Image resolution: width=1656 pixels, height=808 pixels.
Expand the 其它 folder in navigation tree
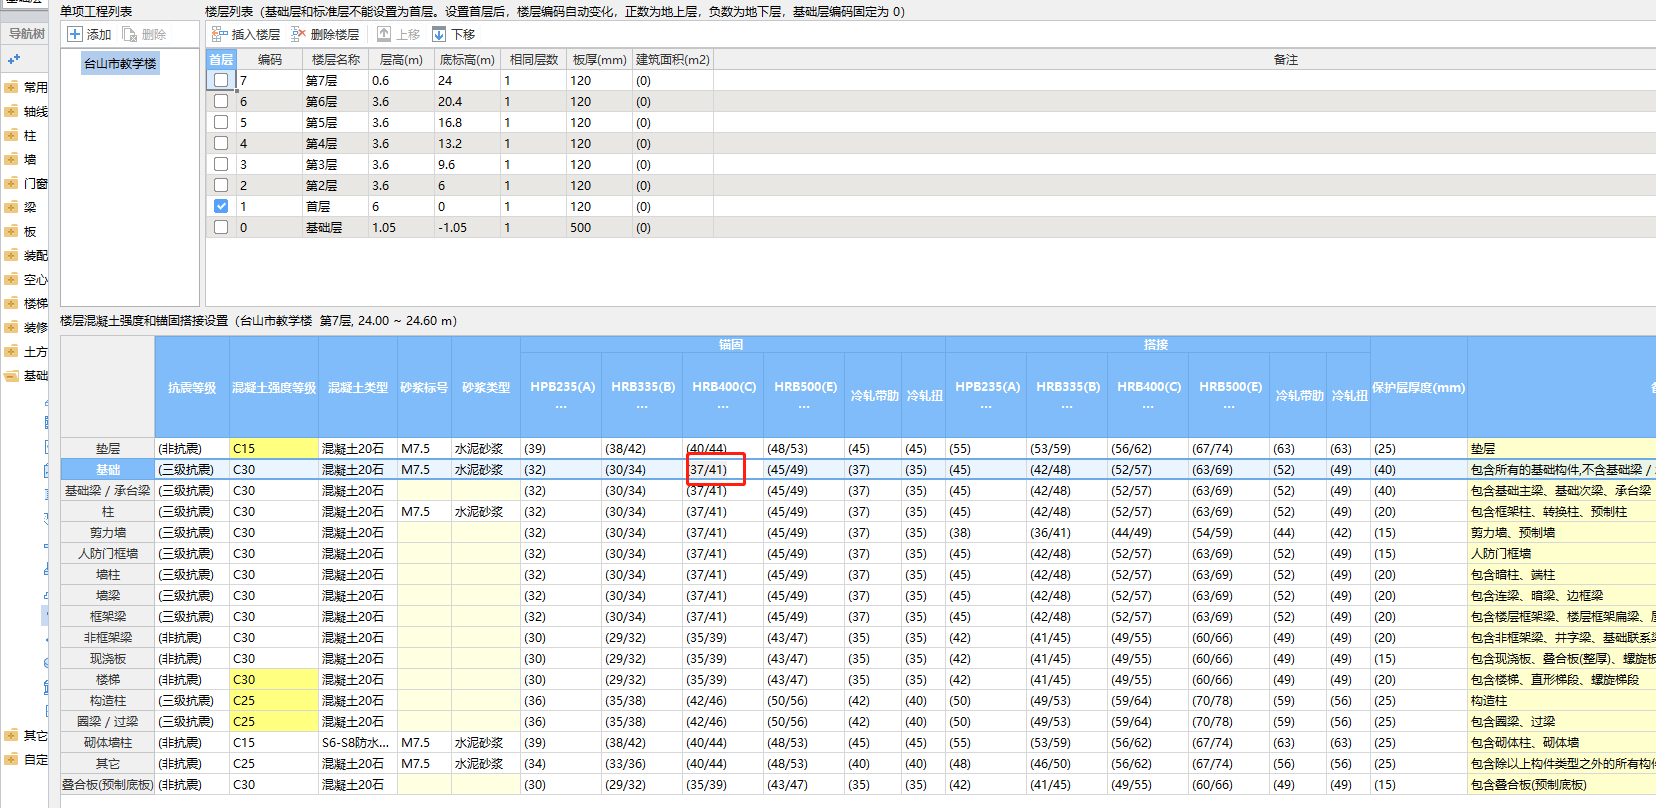[x=11, y=735]
